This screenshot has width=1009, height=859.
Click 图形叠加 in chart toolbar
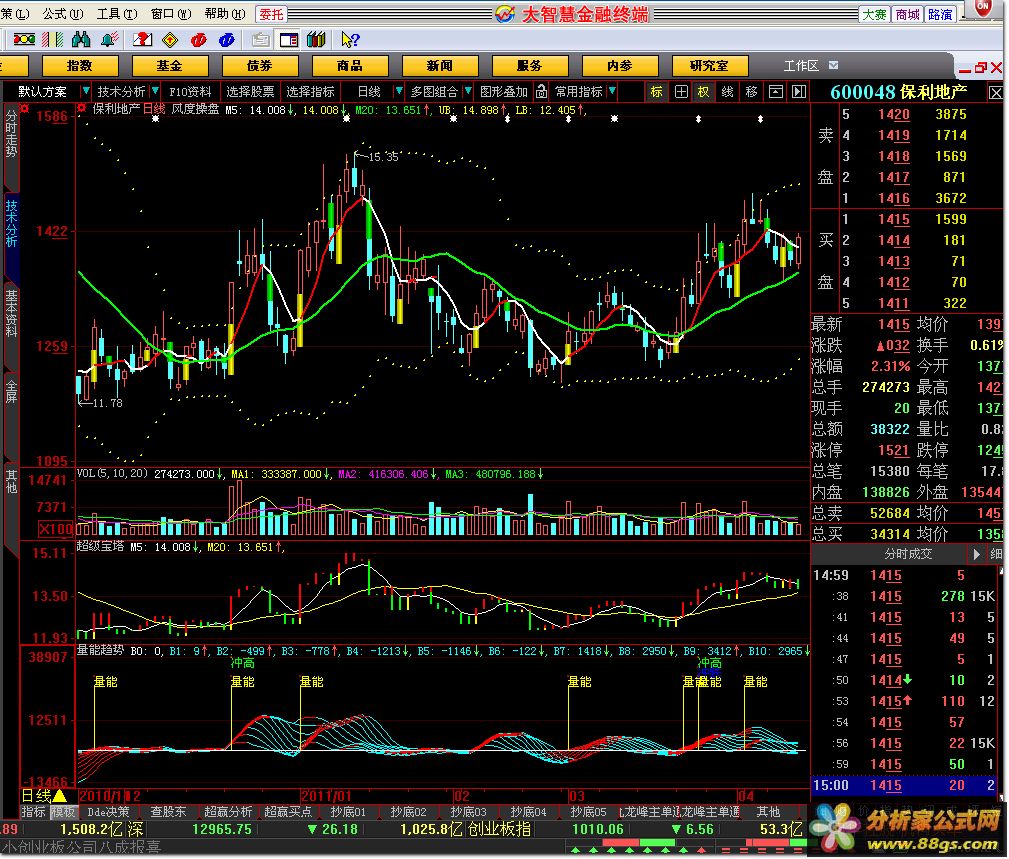(504, 91)
